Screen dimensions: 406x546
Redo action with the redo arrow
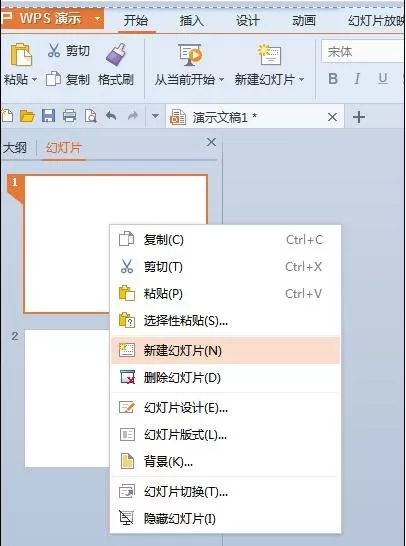(x=133, y=115)
